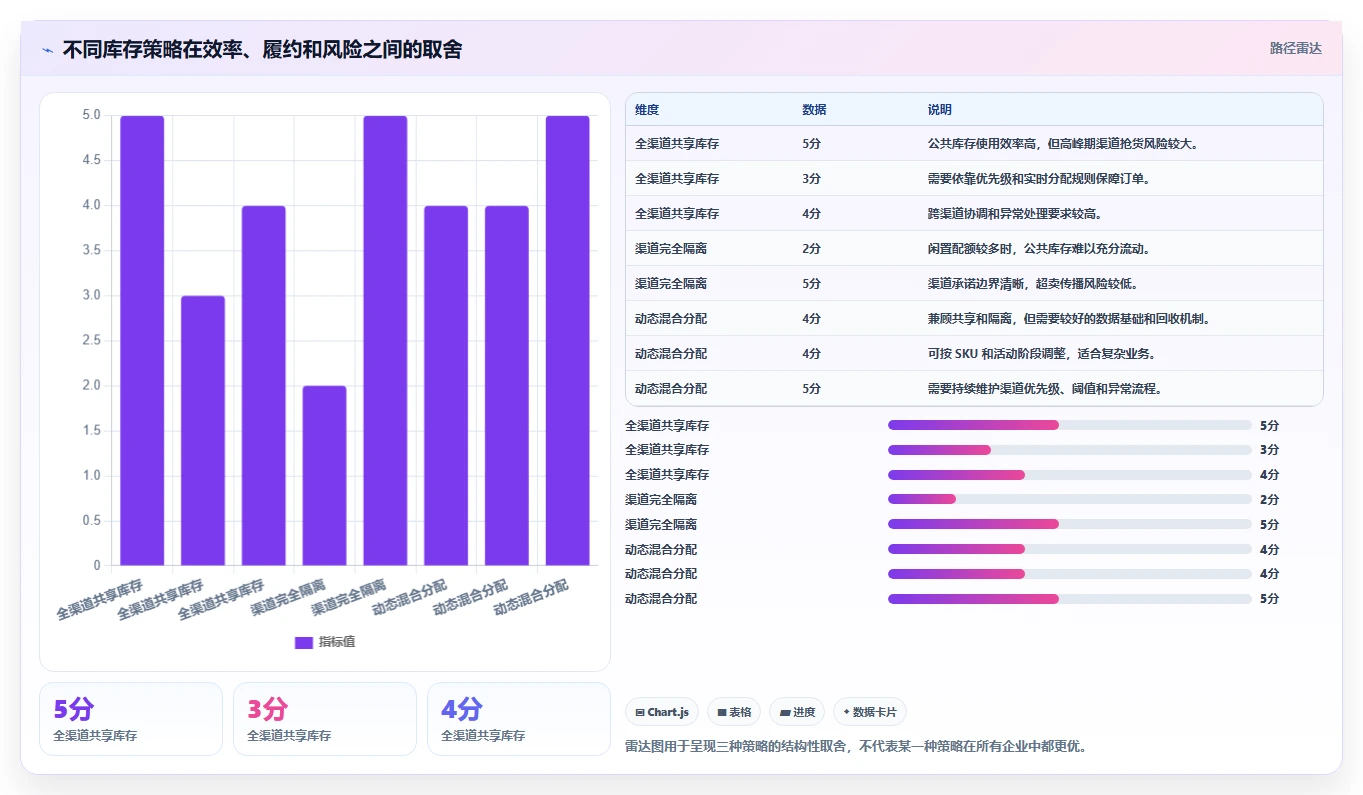Select the row 闲置配额较多时，公共库存难以充分流动。

tap(974, 248)
